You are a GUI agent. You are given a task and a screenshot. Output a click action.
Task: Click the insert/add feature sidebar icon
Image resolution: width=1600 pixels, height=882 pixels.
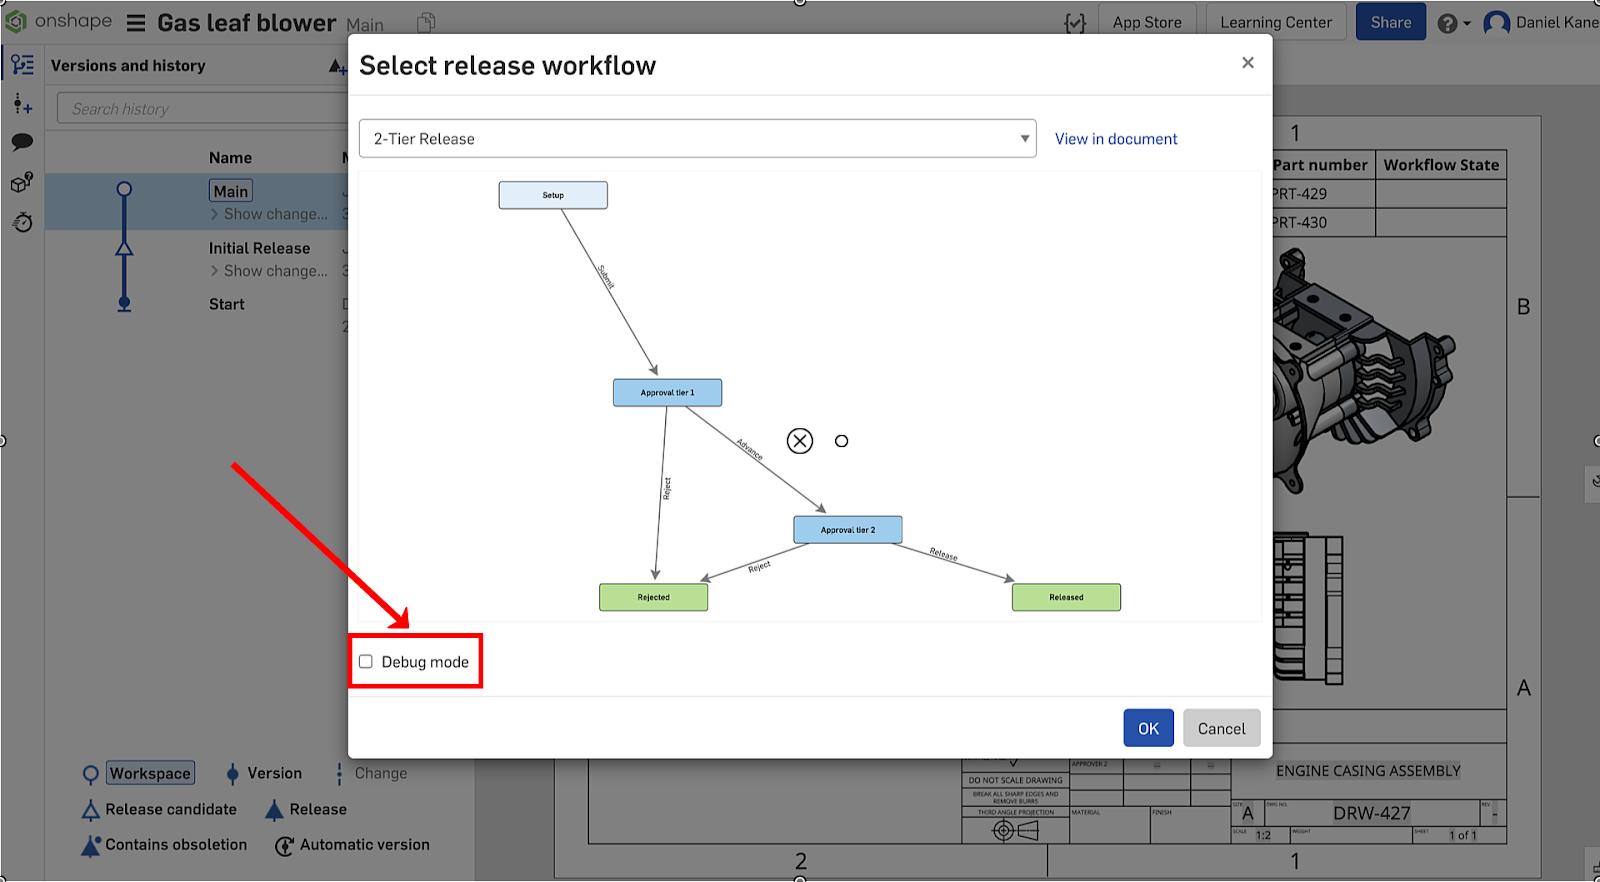22,104
